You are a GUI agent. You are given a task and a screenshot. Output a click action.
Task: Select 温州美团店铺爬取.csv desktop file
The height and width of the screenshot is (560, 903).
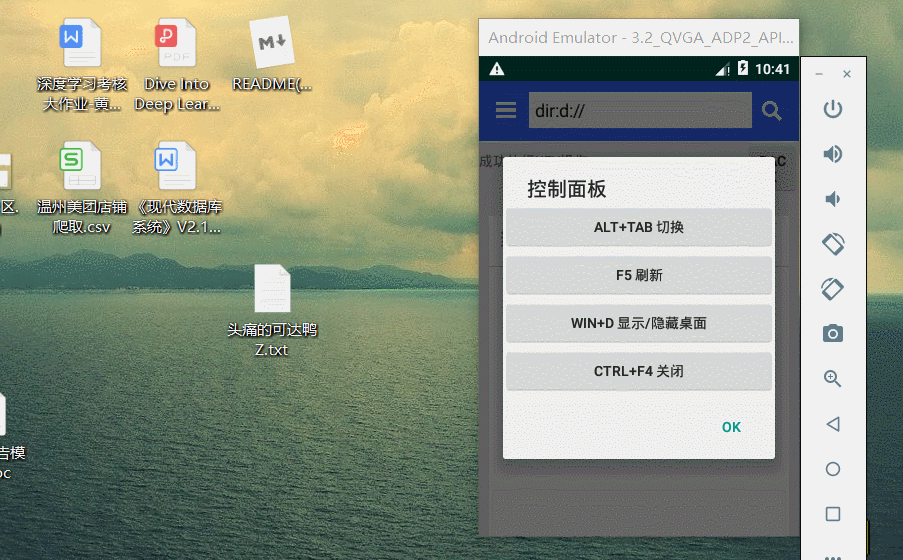click(82, 188)
